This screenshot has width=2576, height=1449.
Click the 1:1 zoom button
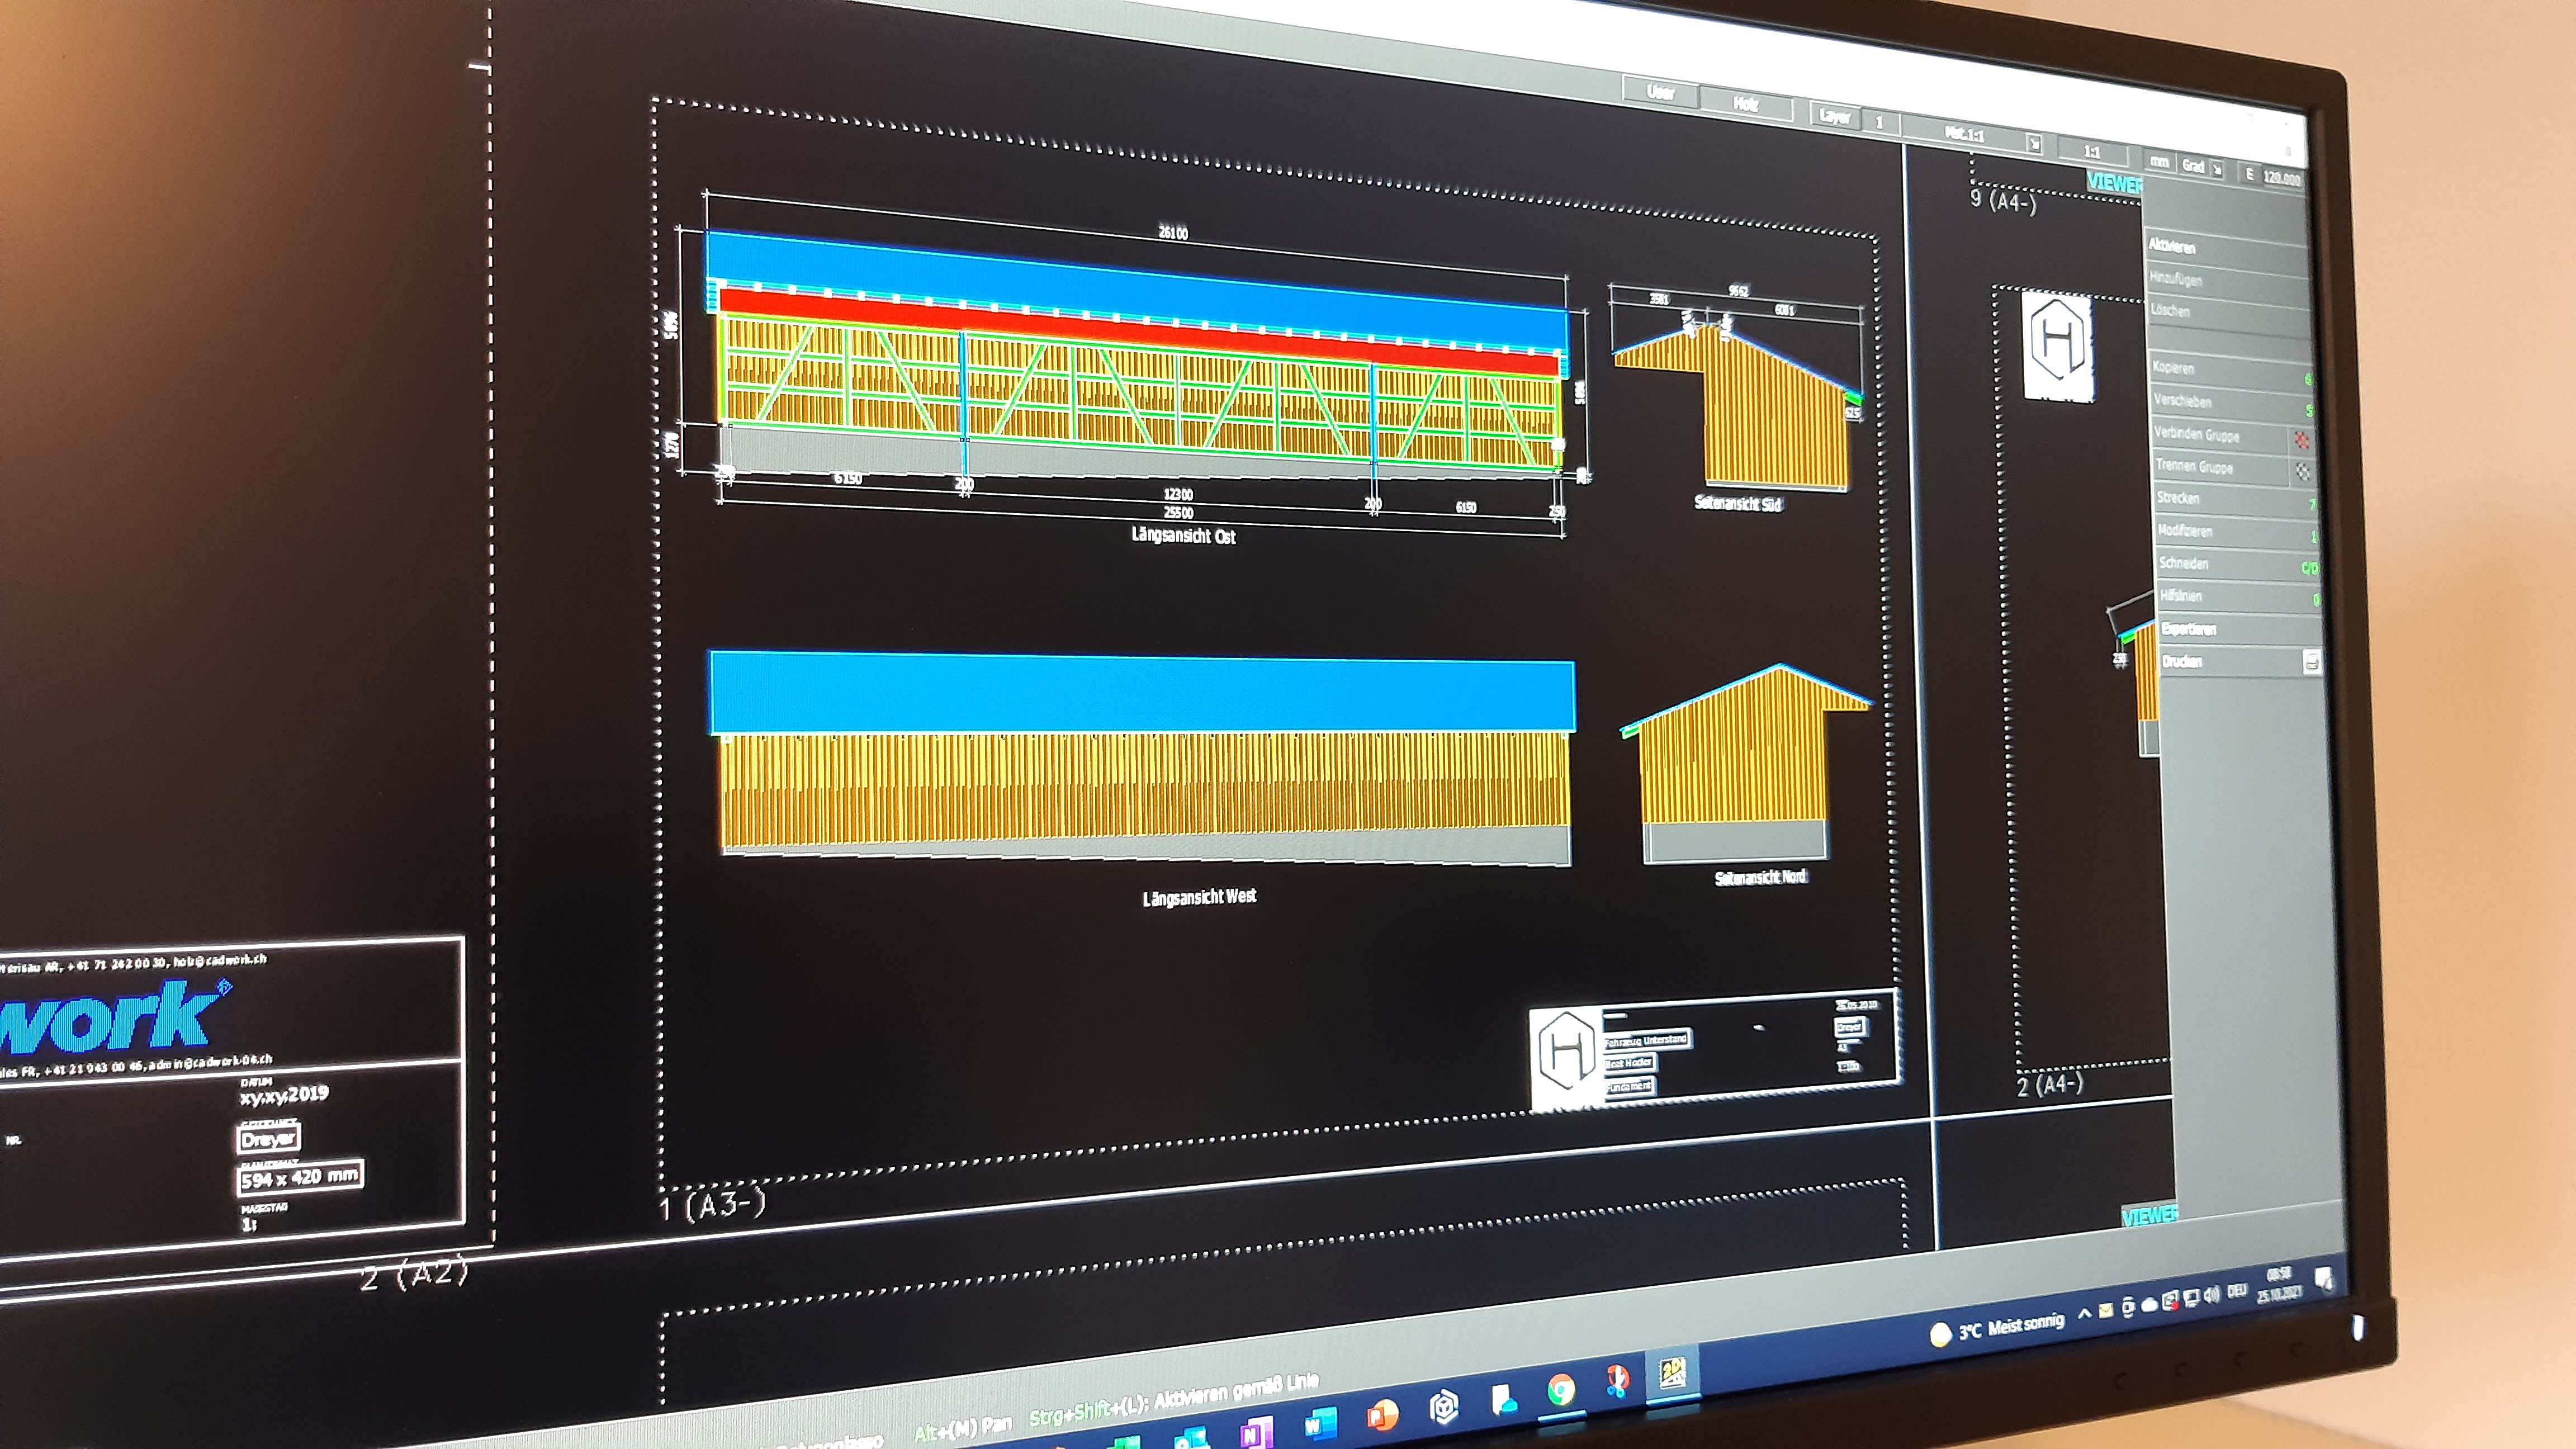(x=2092, y=152)
